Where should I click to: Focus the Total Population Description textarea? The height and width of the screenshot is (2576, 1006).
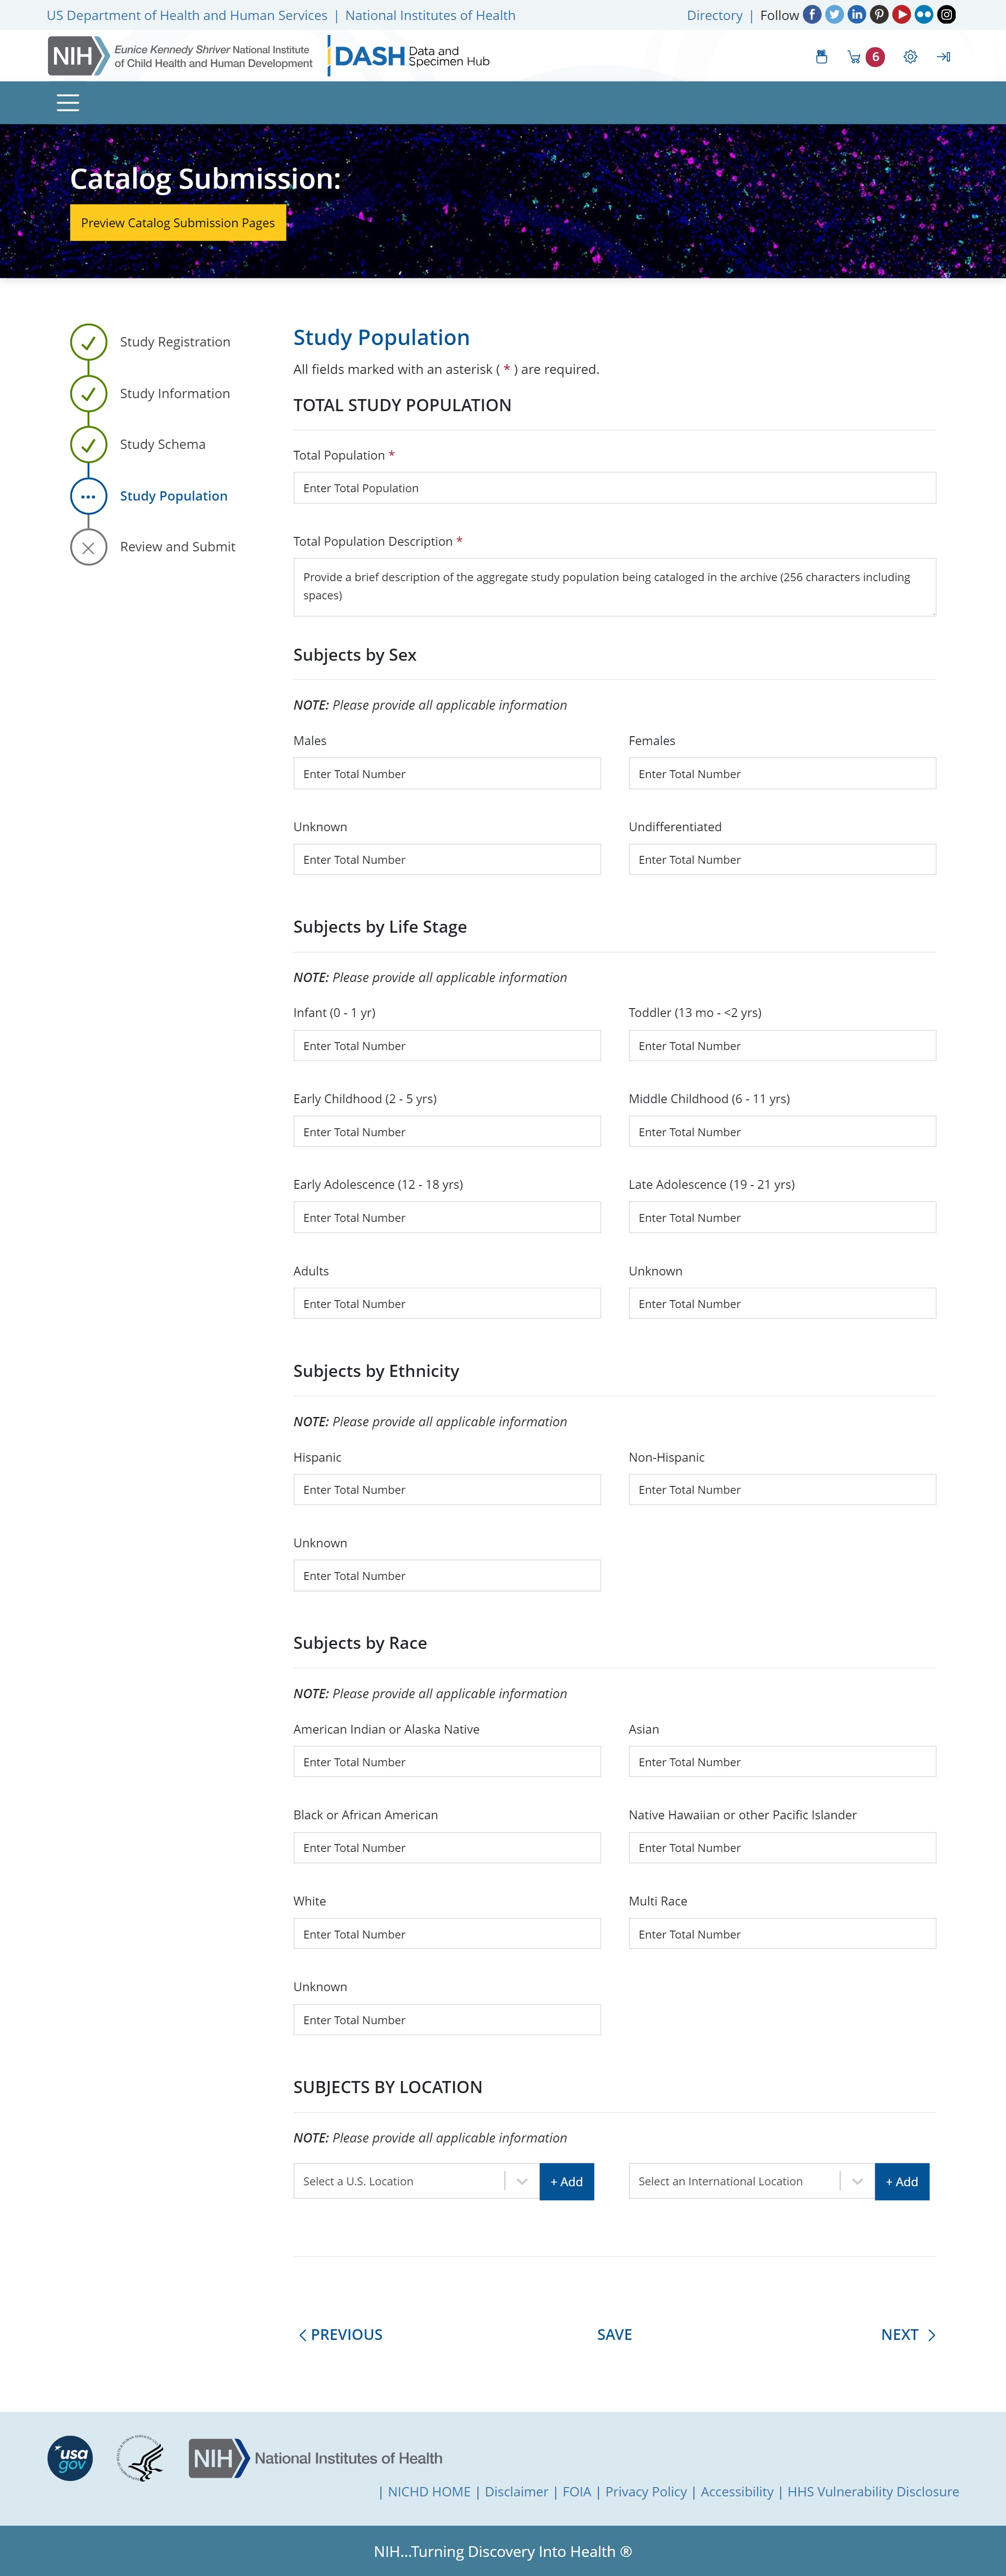pos(614,587)
